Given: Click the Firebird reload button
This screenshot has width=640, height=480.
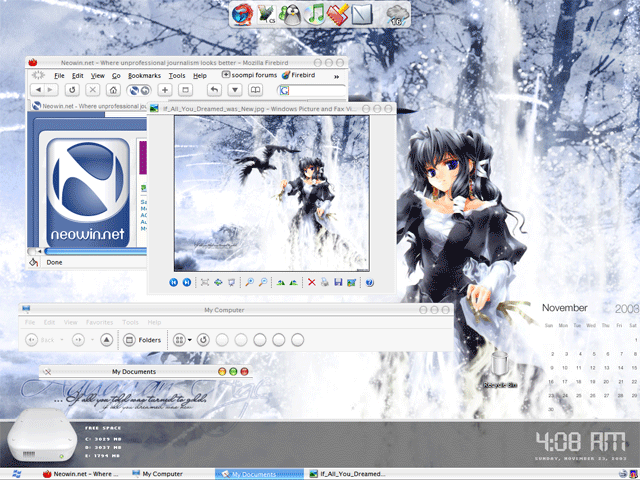Looking at the screenshot, I should pyautogui.click(x=72, y=90).
